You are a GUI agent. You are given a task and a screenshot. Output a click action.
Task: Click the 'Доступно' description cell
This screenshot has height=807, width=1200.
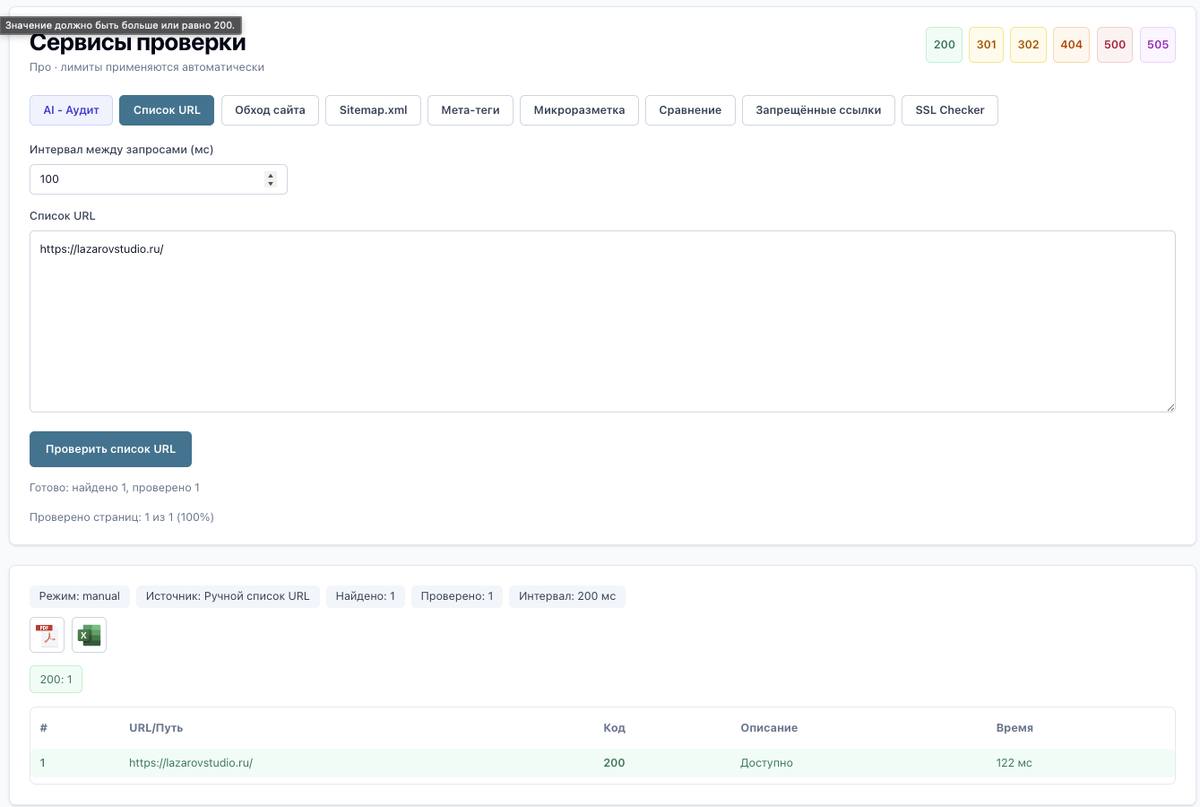point(766,763)
